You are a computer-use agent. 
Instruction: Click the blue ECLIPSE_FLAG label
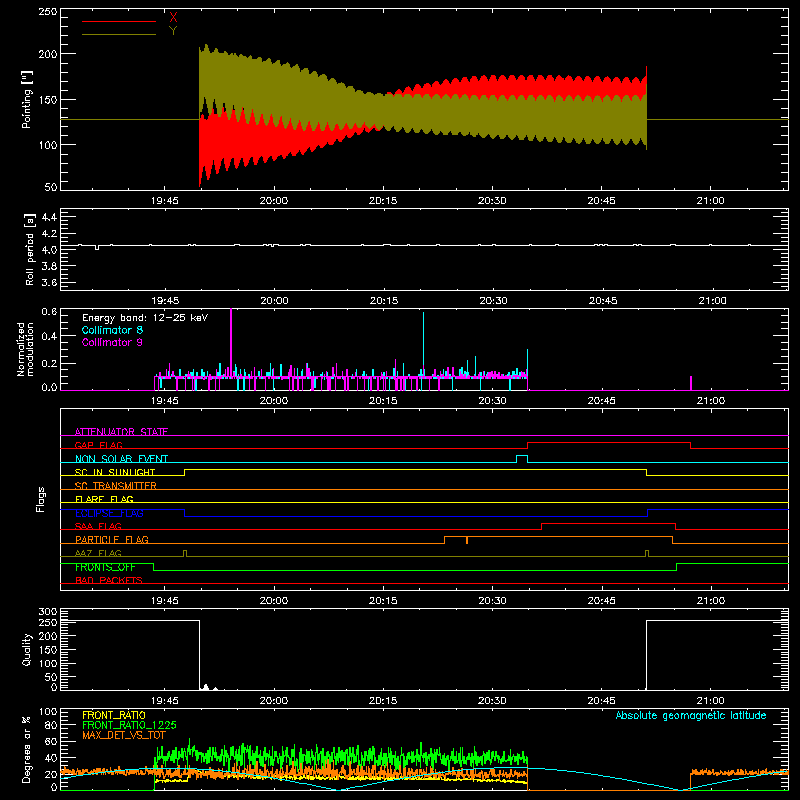point(109,513)
